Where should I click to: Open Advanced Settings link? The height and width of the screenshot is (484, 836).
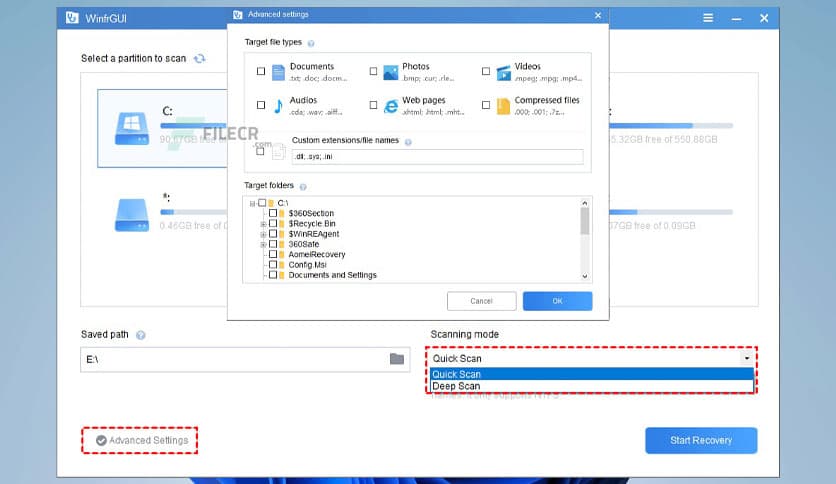(x=148, y=440)
